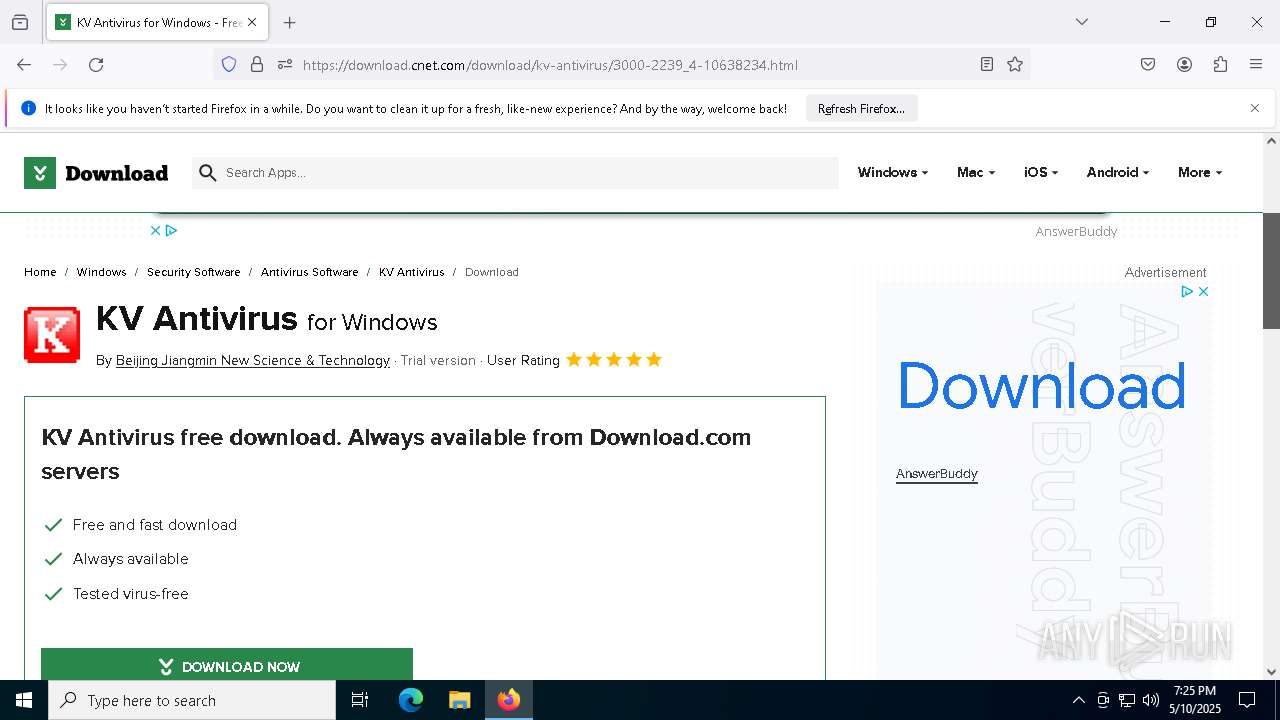This screenshot has height=720, width=1280.
Task: Open the Home breadcrumb link
Action: click(x=40, y=272)
